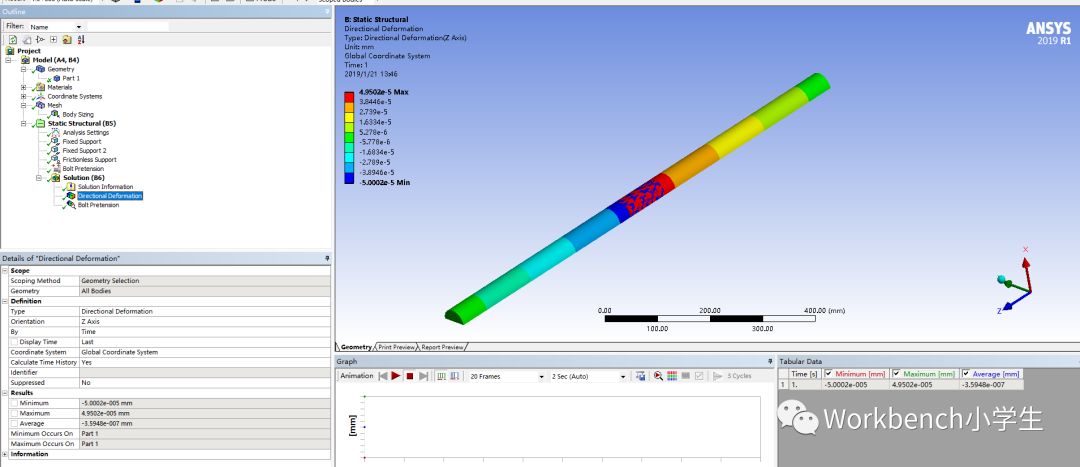Viewport: 1080px width, 467px height.
Task: Open the Filter Name dropdown
Action: [79, 27]
